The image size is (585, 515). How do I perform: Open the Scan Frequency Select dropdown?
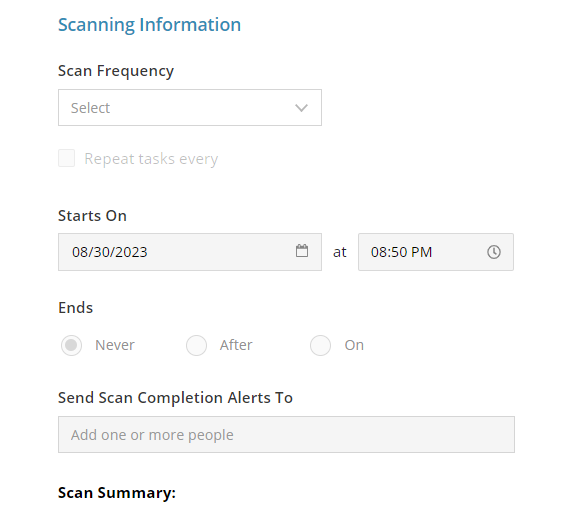click(190, 107)
